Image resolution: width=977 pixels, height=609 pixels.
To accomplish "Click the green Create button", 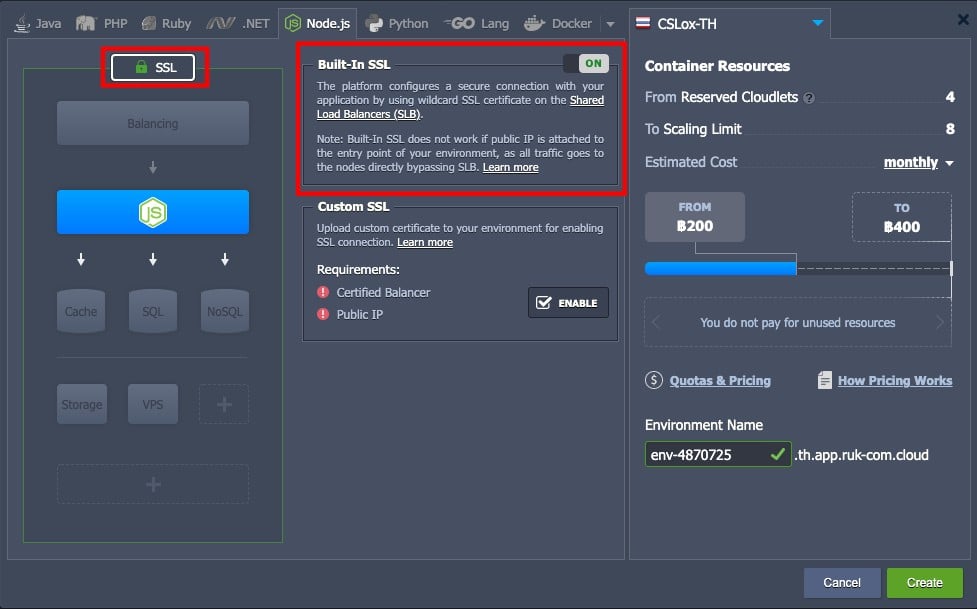I will 925,582.
